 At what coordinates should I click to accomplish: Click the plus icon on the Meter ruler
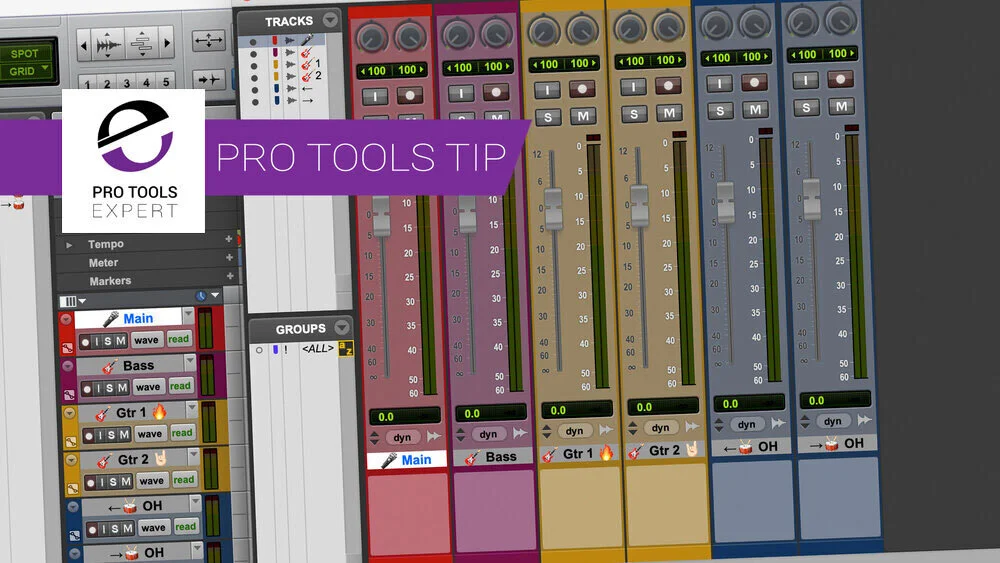230,257
